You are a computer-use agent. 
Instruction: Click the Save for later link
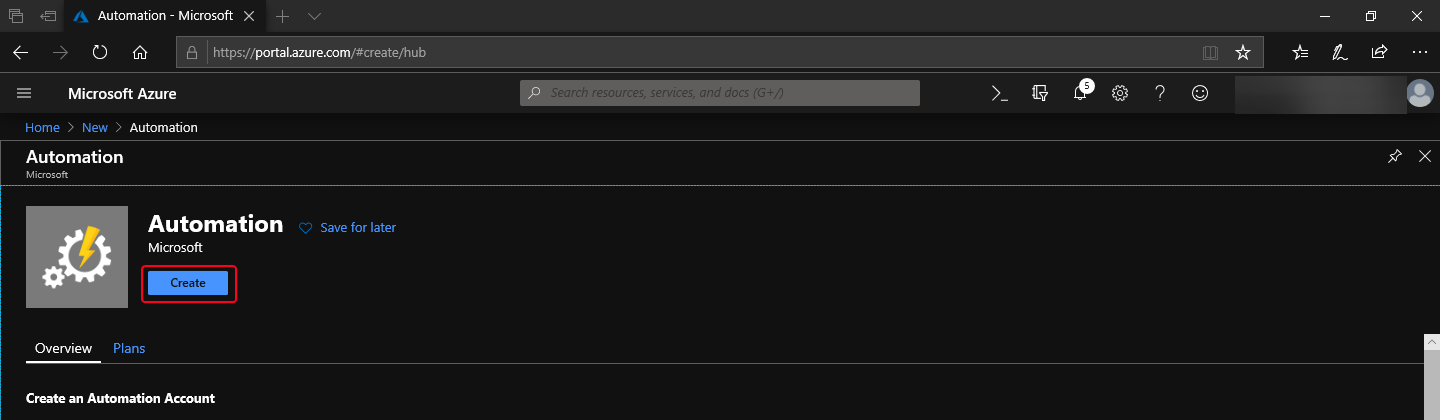tap(358, 227)
